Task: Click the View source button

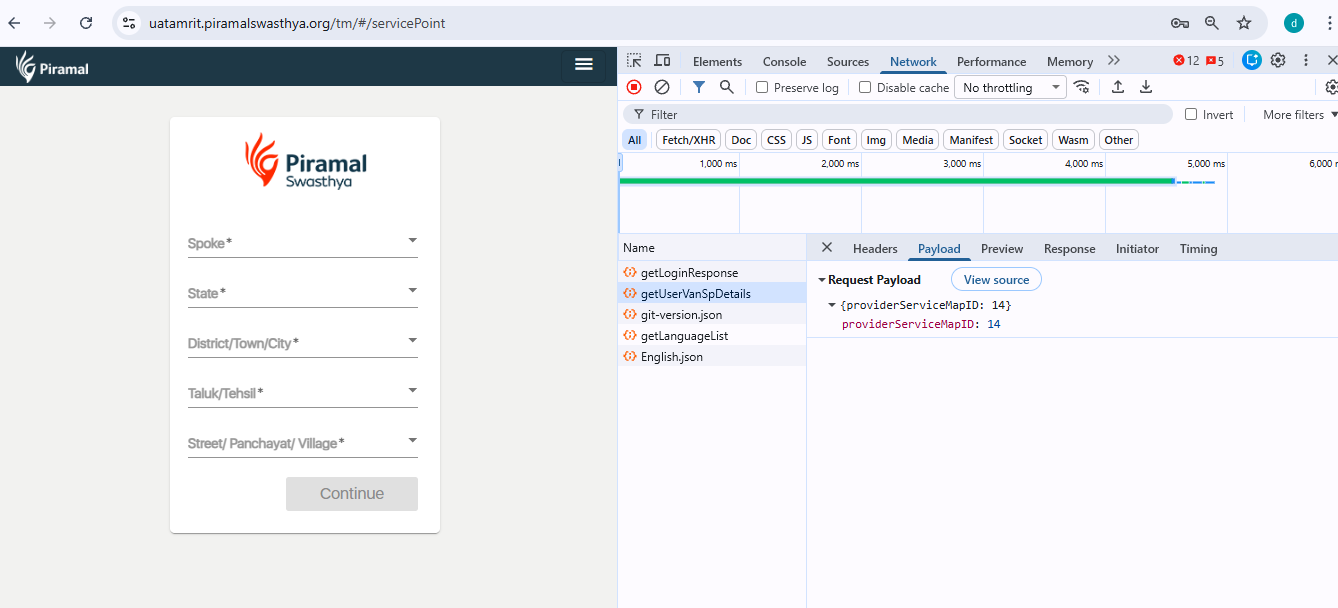Action: (996, 280)
